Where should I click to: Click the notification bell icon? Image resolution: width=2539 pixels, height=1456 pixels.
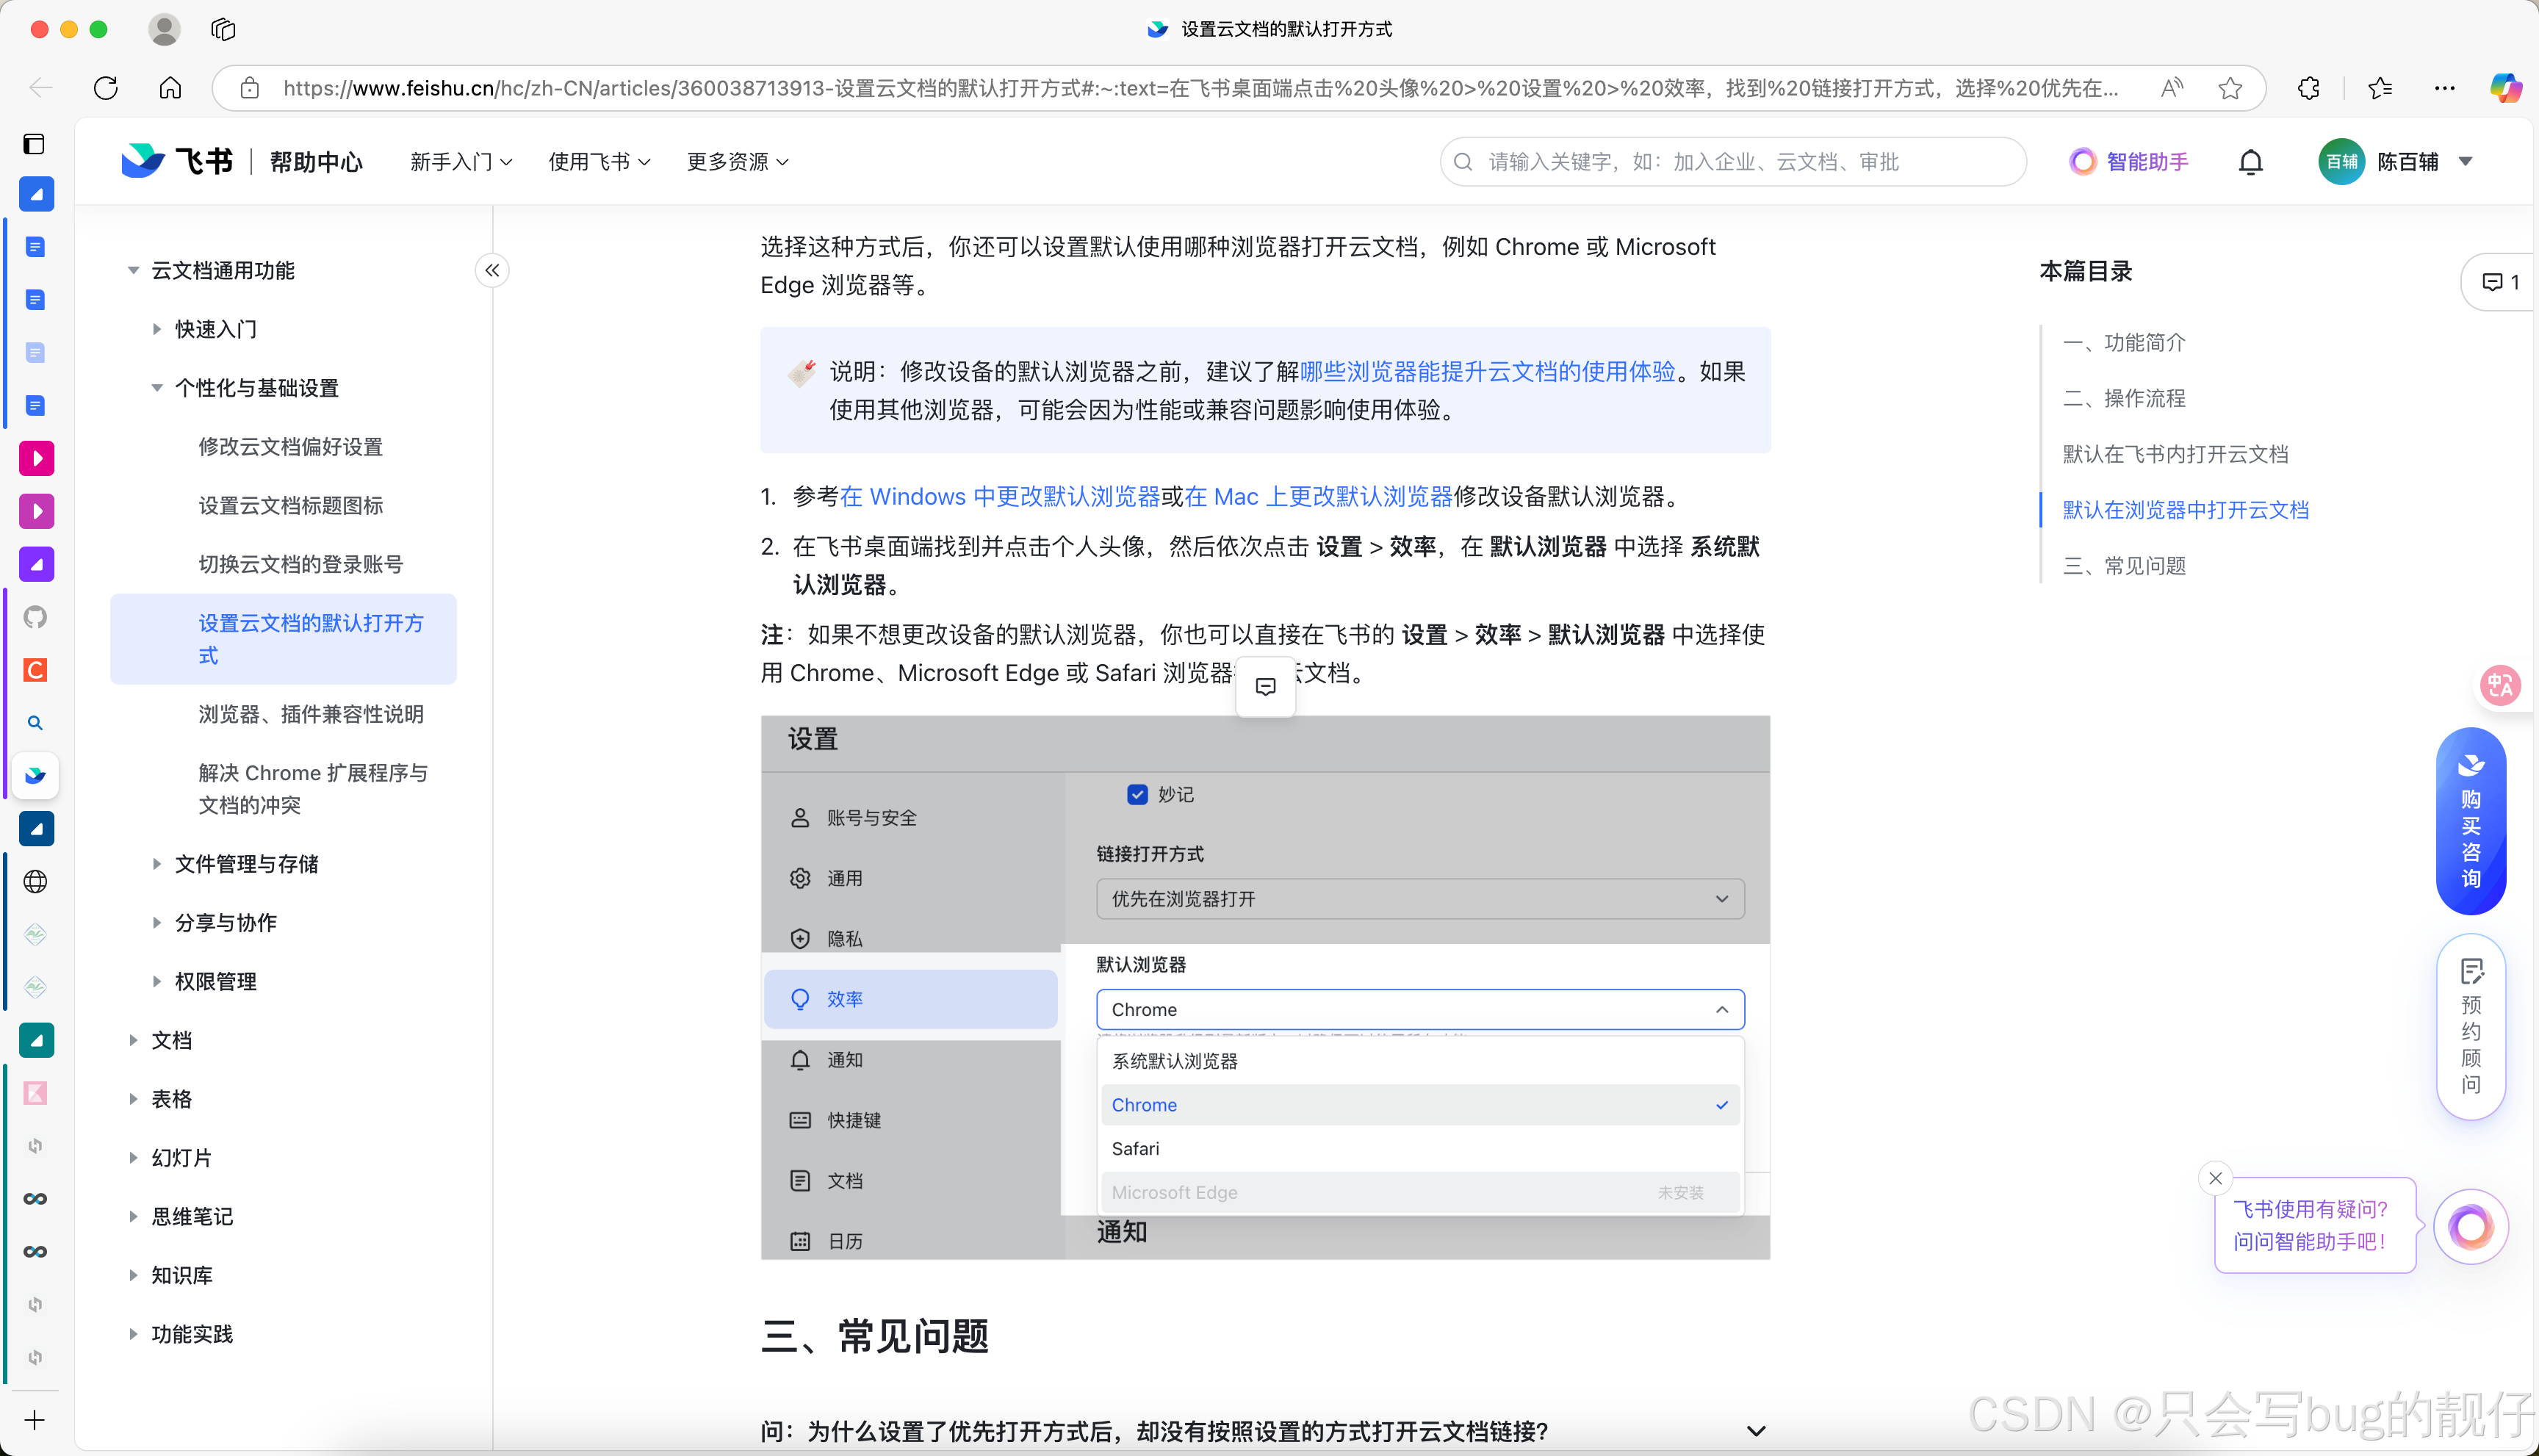[2250, 162]
